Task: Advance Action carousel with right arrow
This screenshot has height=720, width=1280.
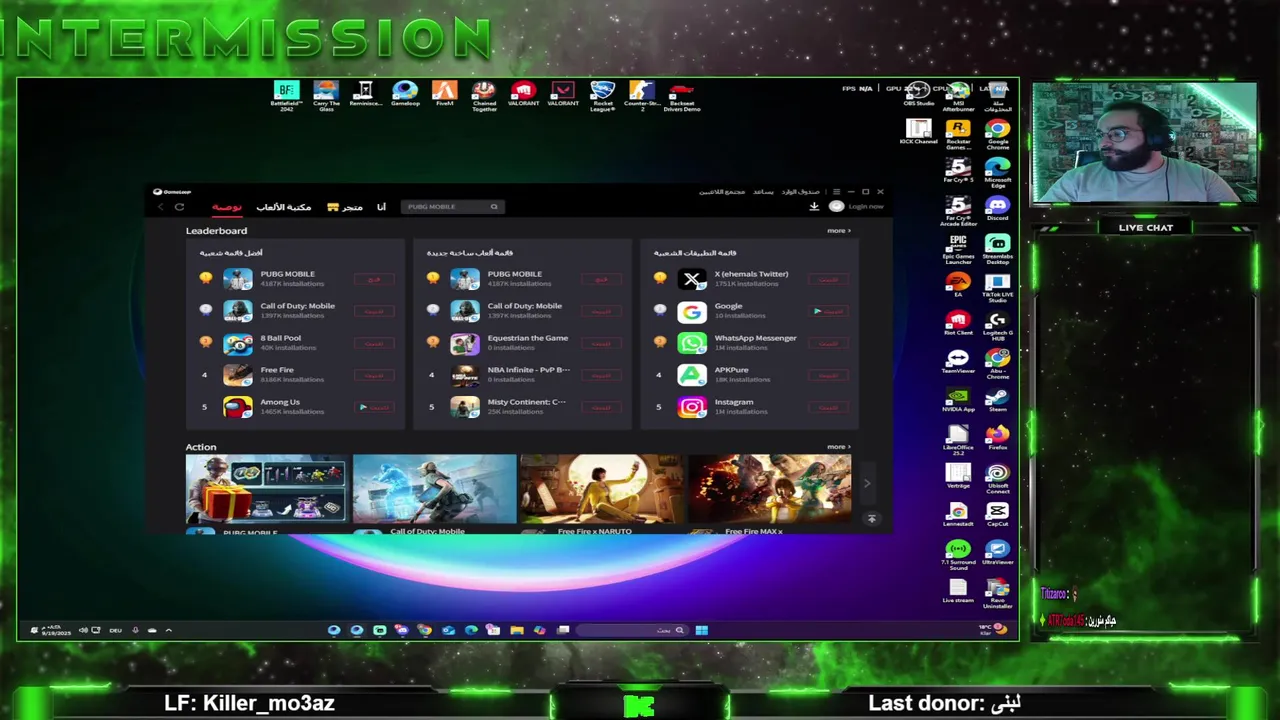Action: [x=867, y=484]
